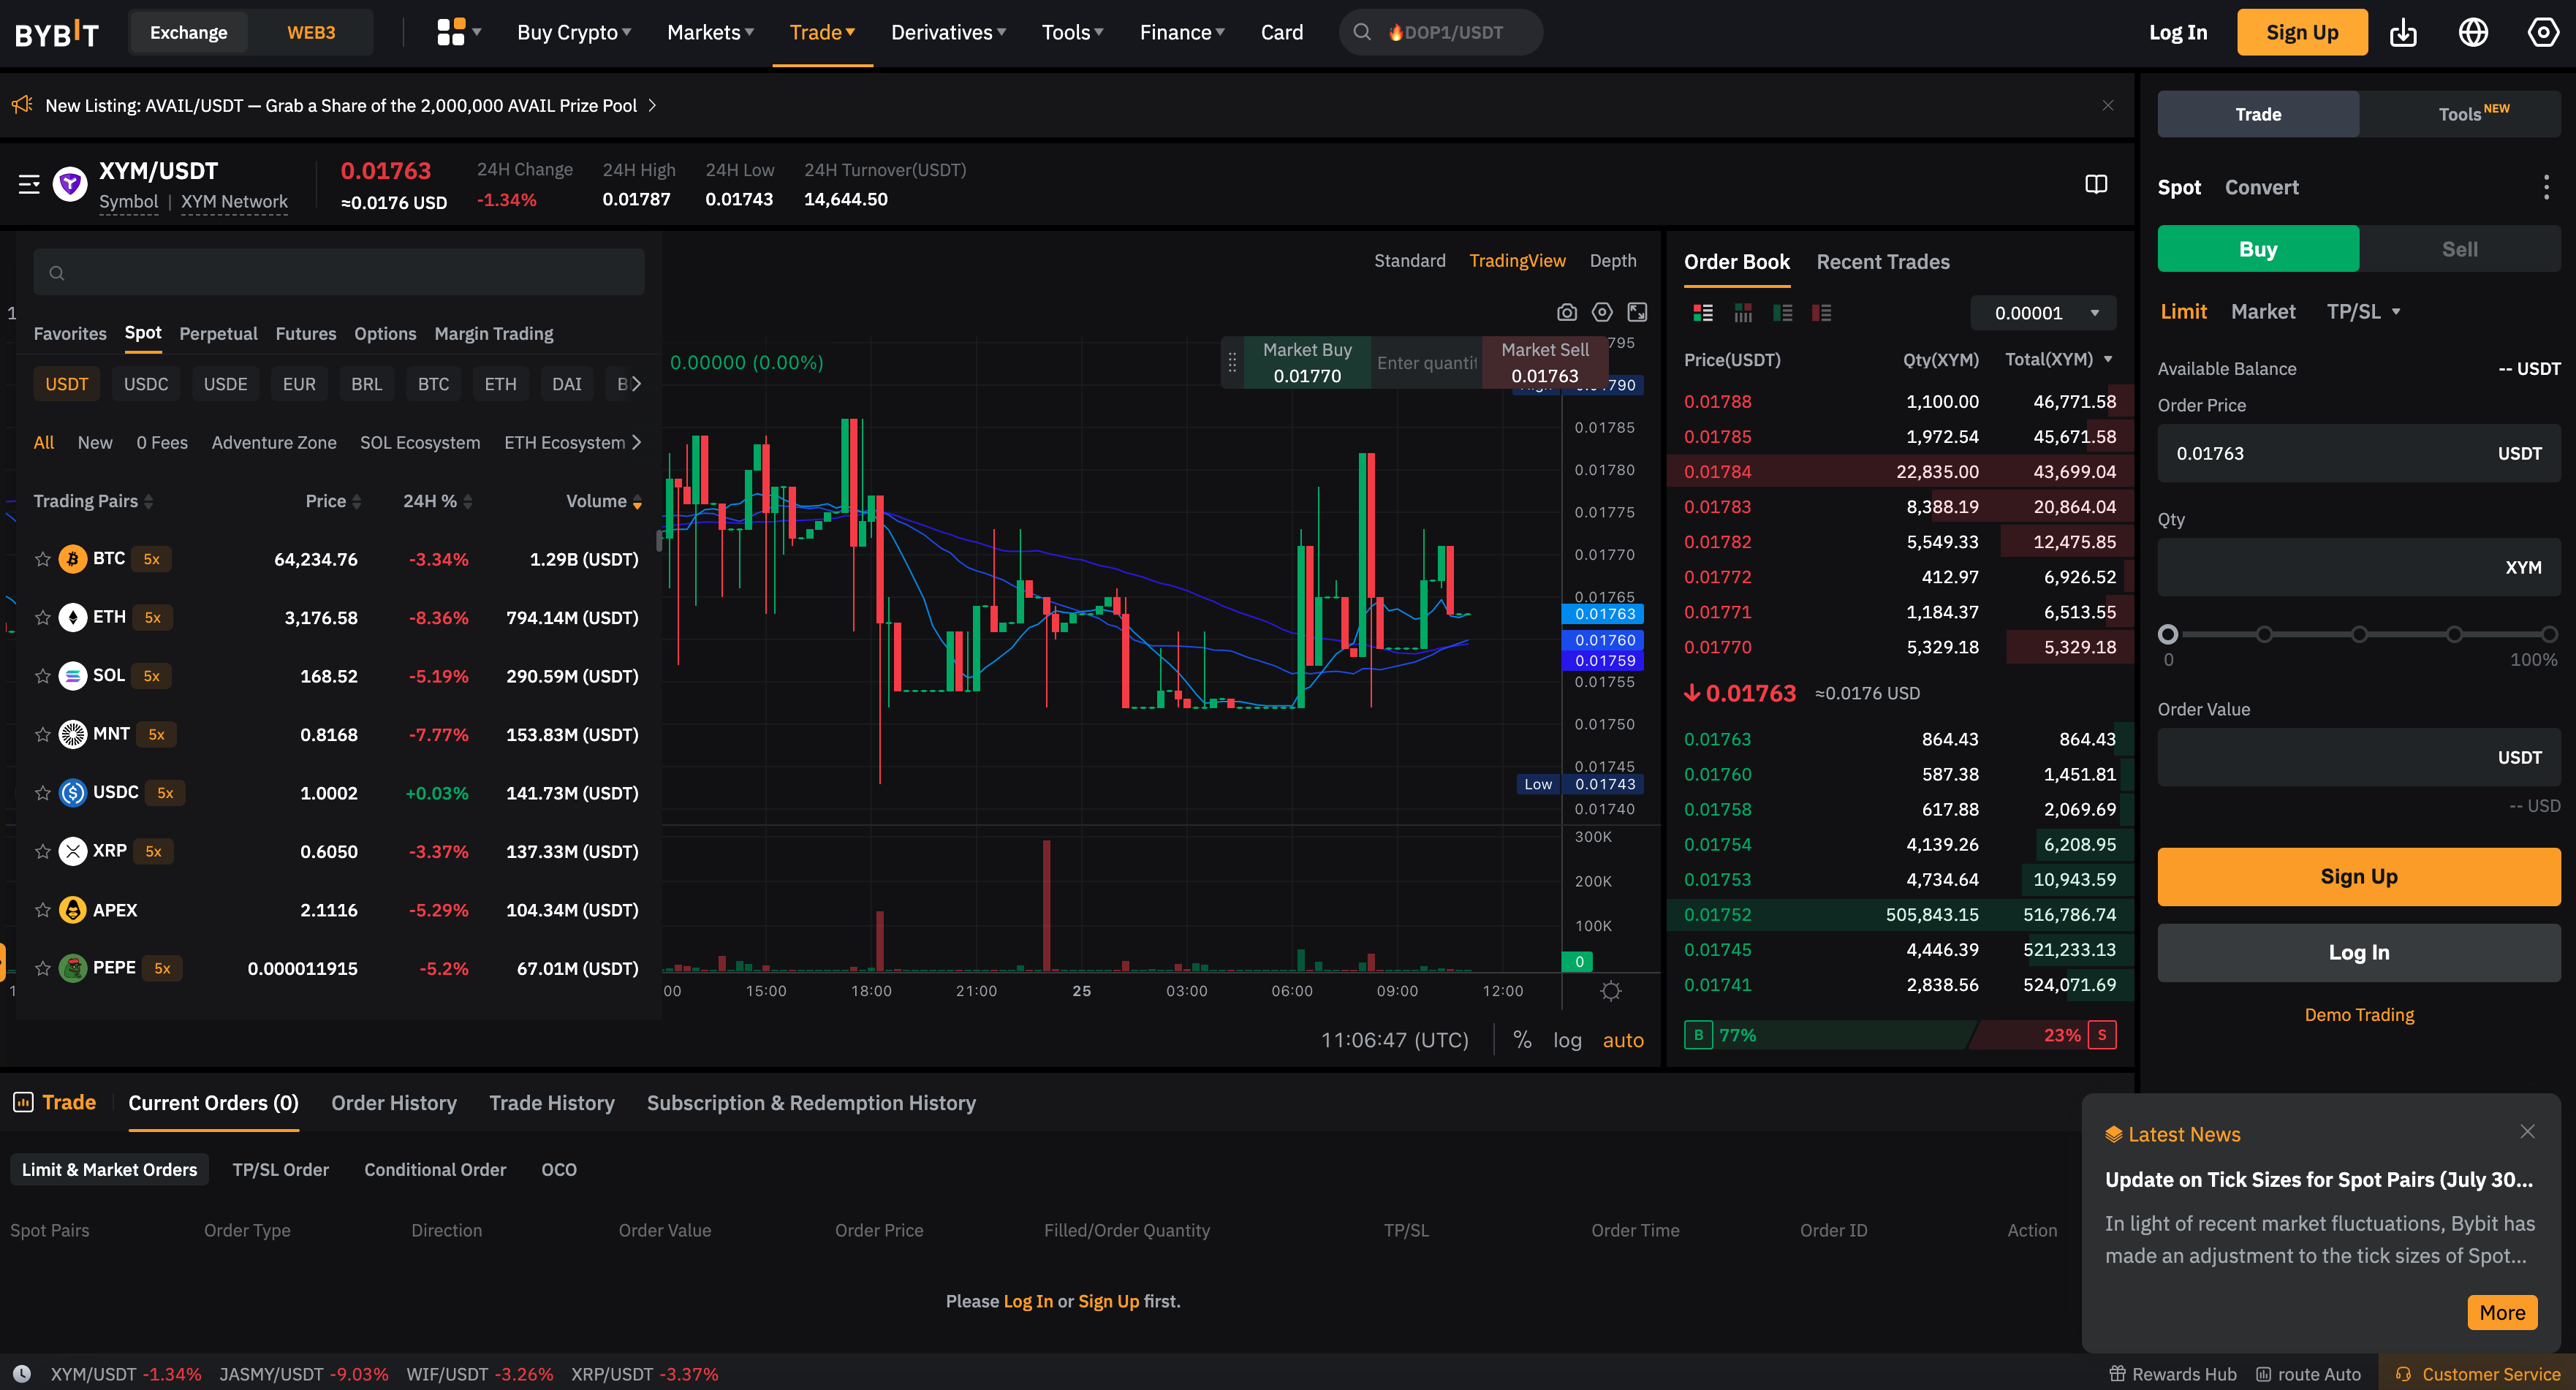Open the download app icon
2576x1390 pixels.
click(2403, 33)
